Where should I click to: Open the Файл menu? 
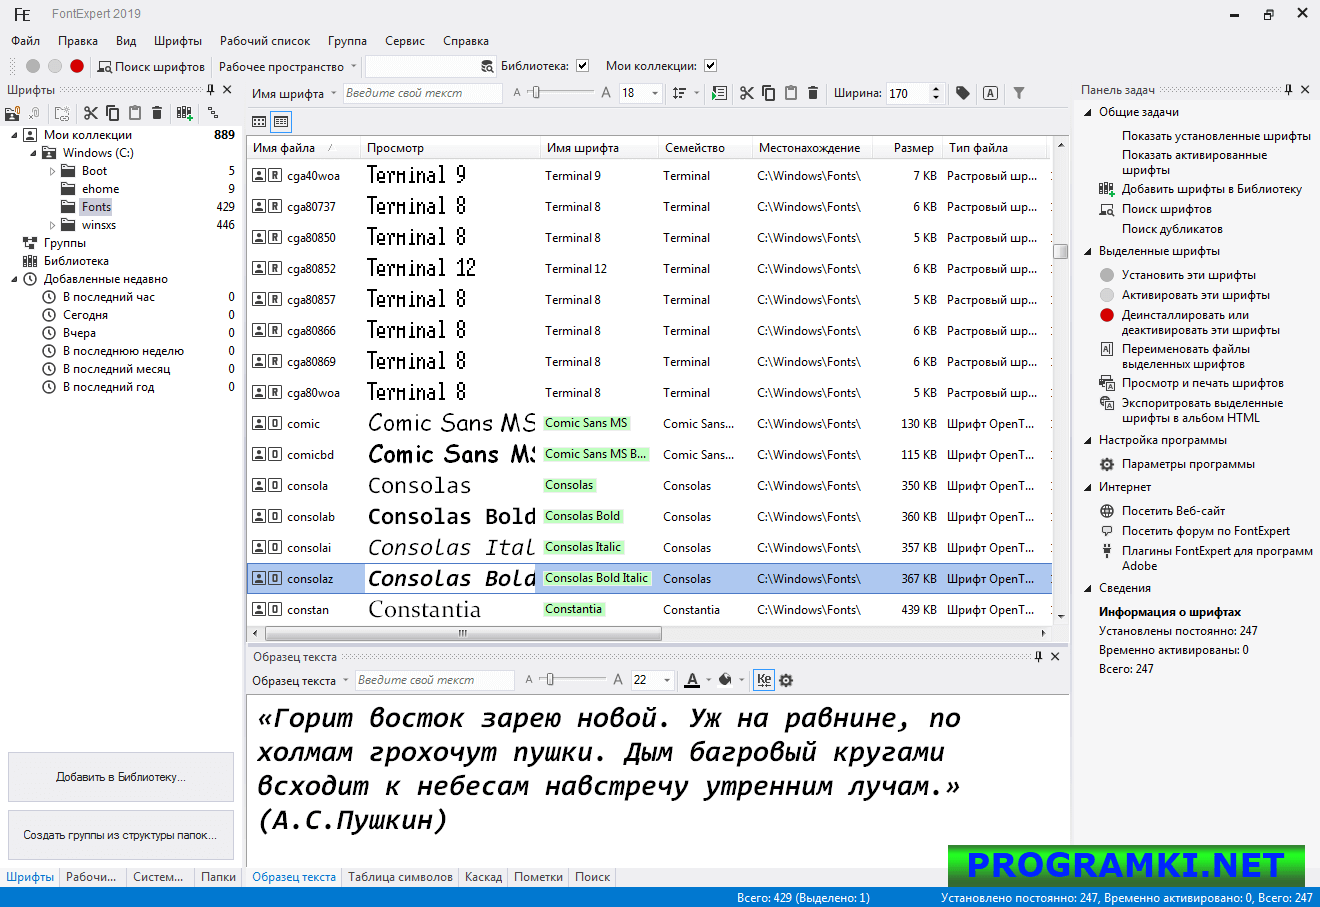[x=26, y=41]
